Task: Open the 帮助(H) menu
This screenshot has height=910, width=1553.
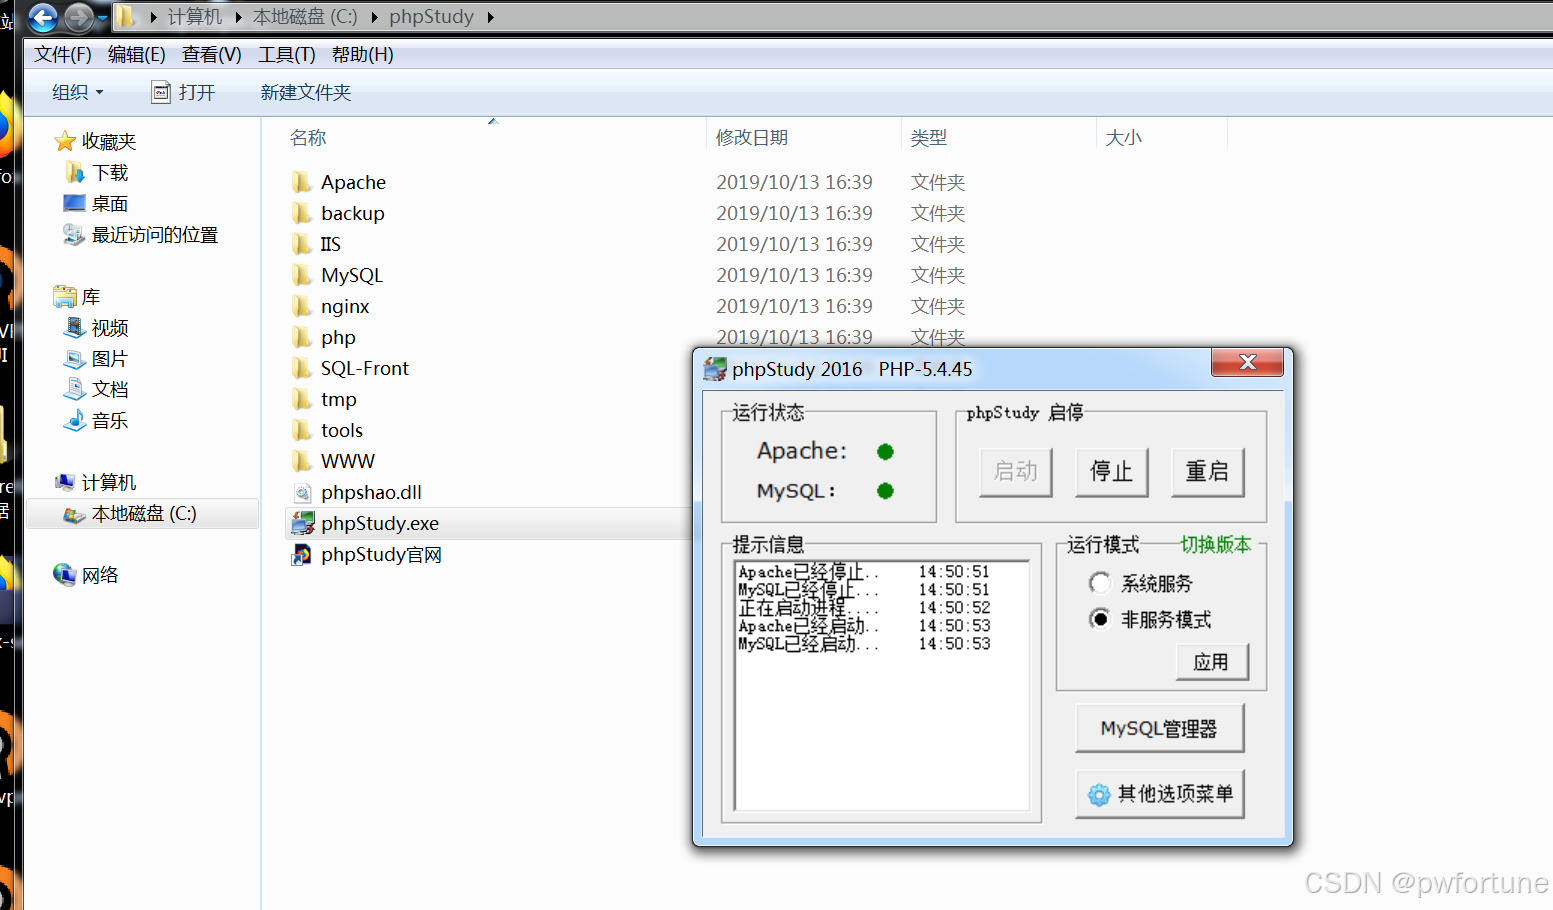Action: (x=363, y=55)
